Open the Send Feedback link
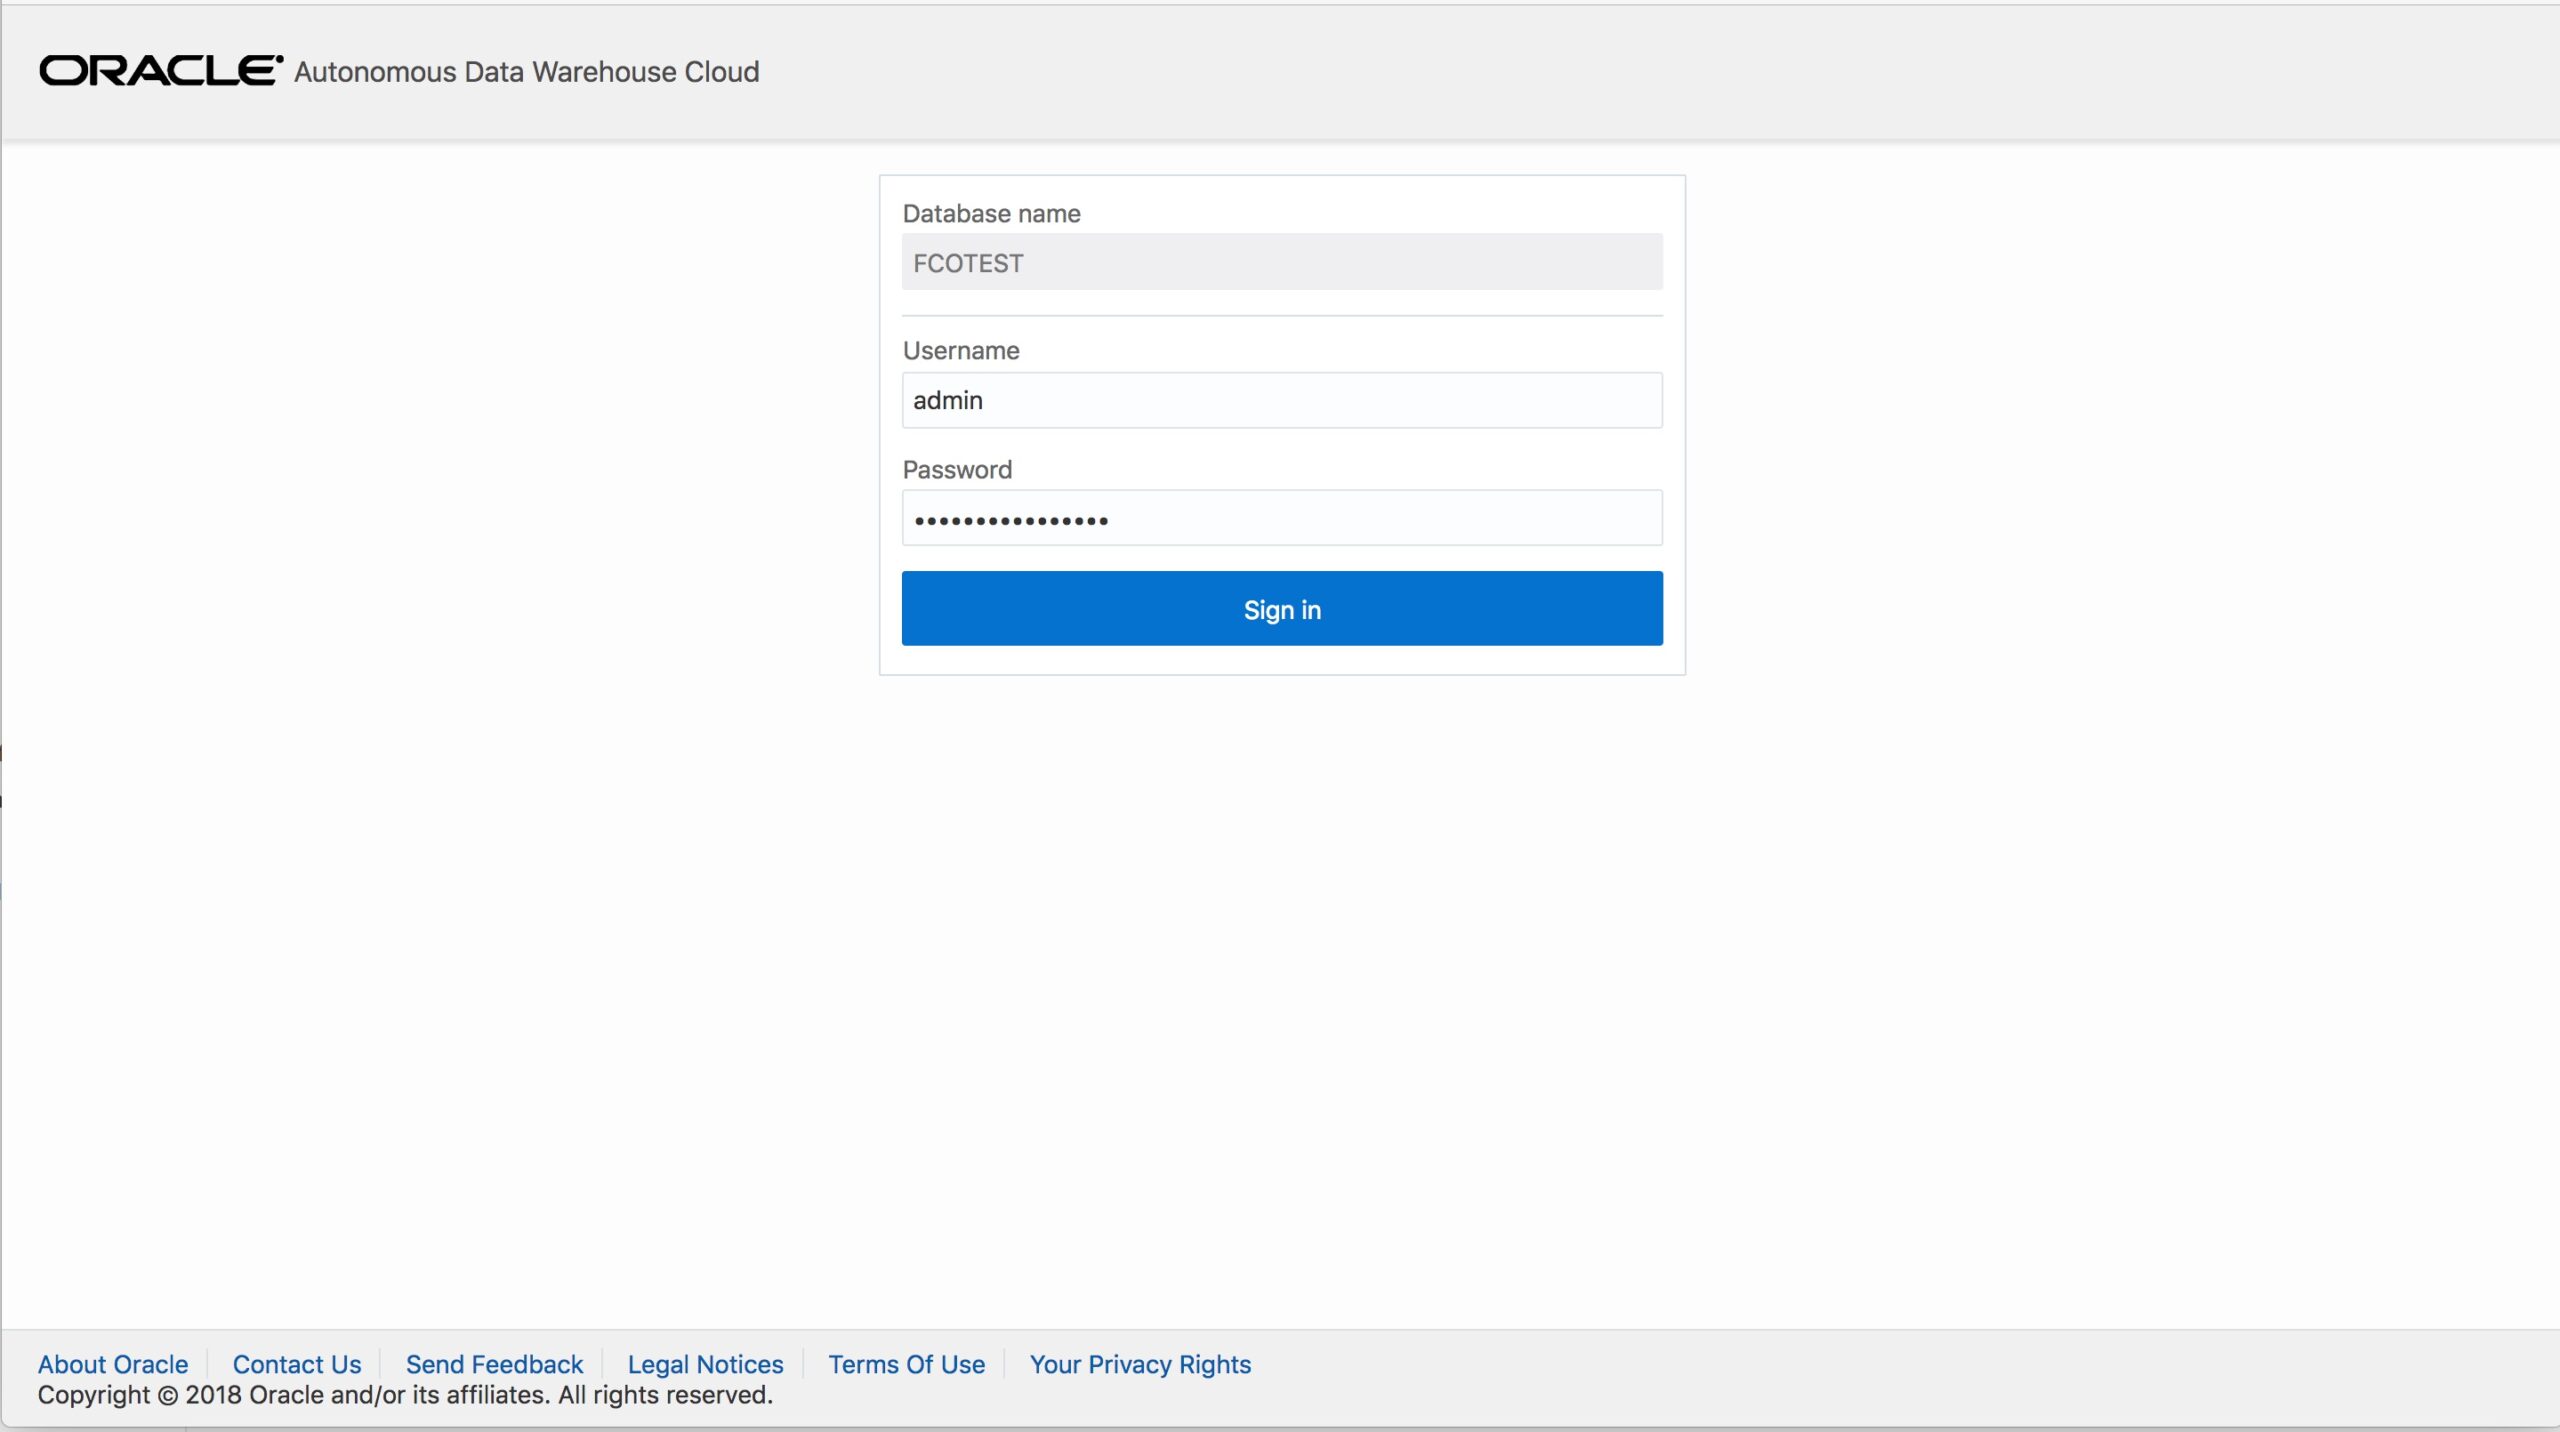The height and width of the screenshot is (1432, 2560). 494,1364
